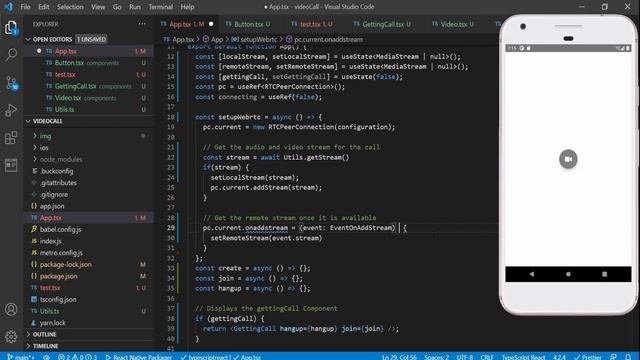The image size is (640, 360).
Task: Open the Run menu
Action: click(135, 7)
